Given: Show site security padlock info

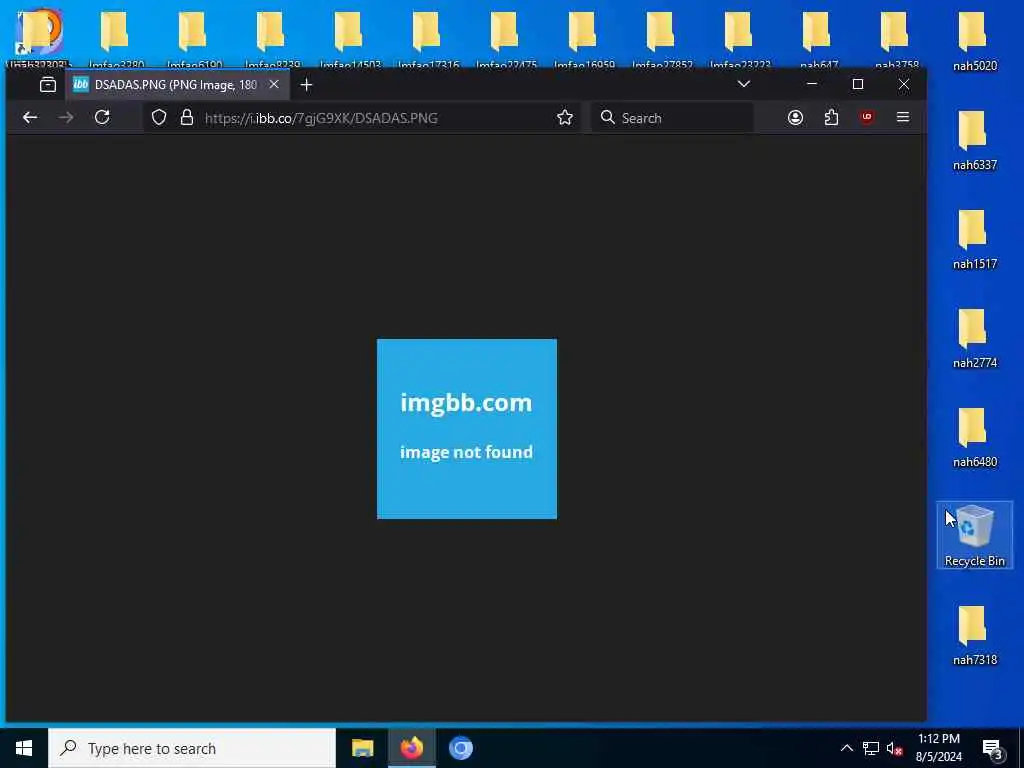Looking at the screenshot, I should [187, 118].
